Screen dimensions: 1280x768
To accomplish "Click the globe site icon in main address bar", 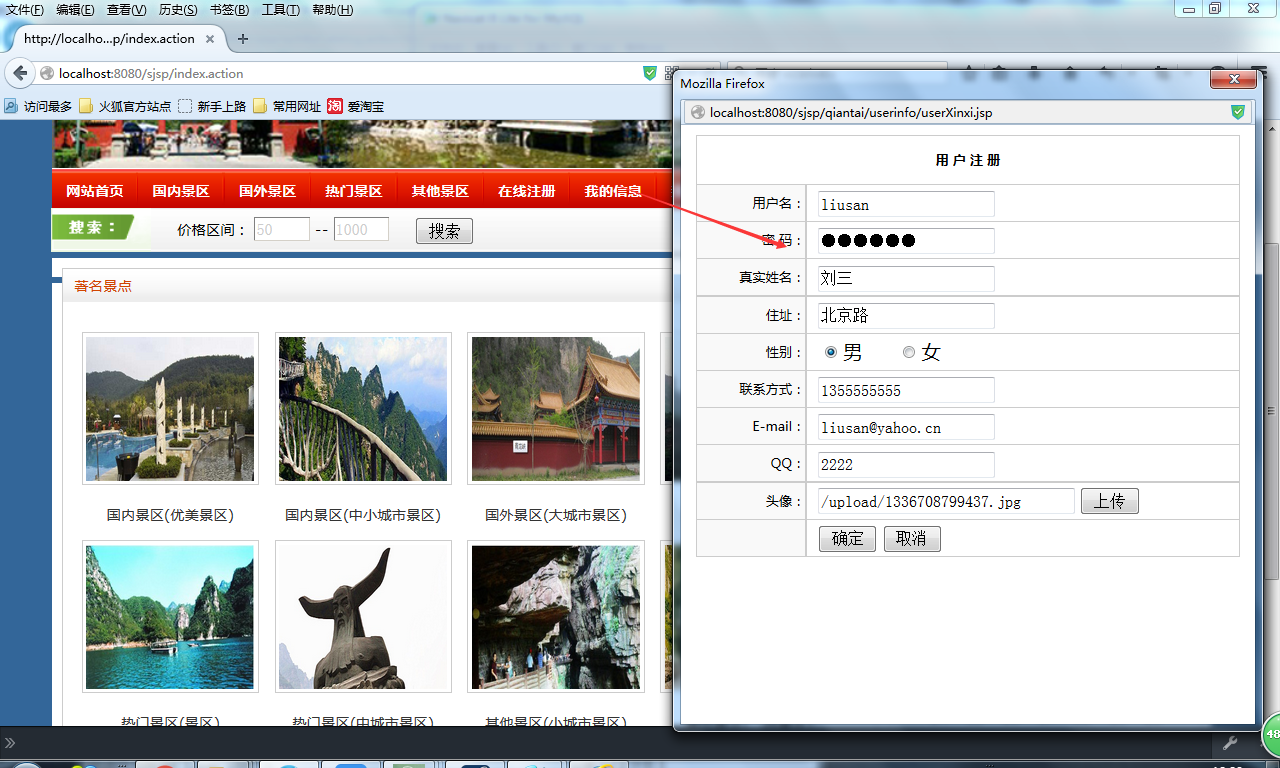I will 47,73.
